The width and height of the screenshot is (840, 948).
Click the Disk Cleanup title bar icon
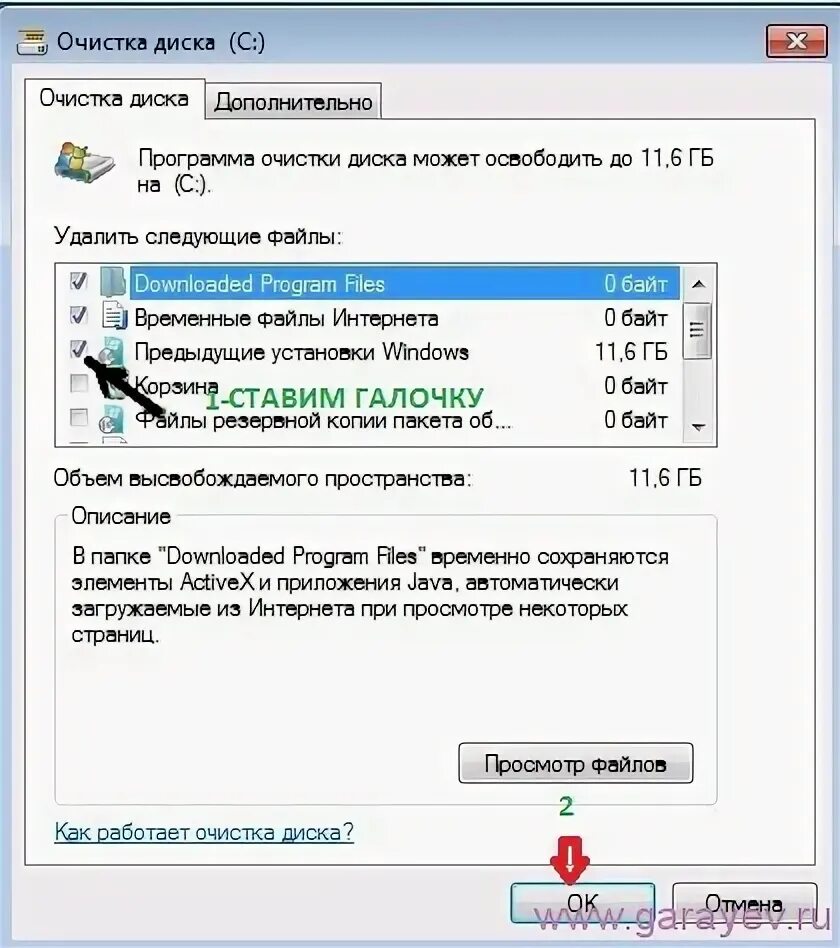tap(32, 42)
